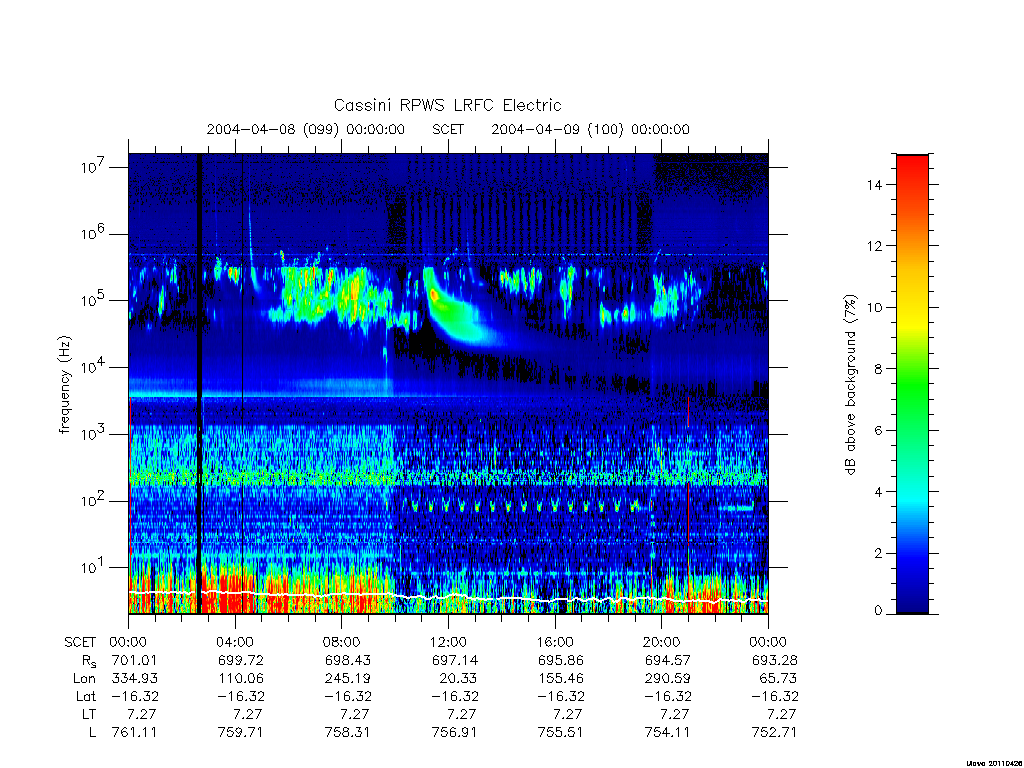1024x768 pixels.
Task: Click the '2' tick on the color bar
Action: [x=878, y=553]
